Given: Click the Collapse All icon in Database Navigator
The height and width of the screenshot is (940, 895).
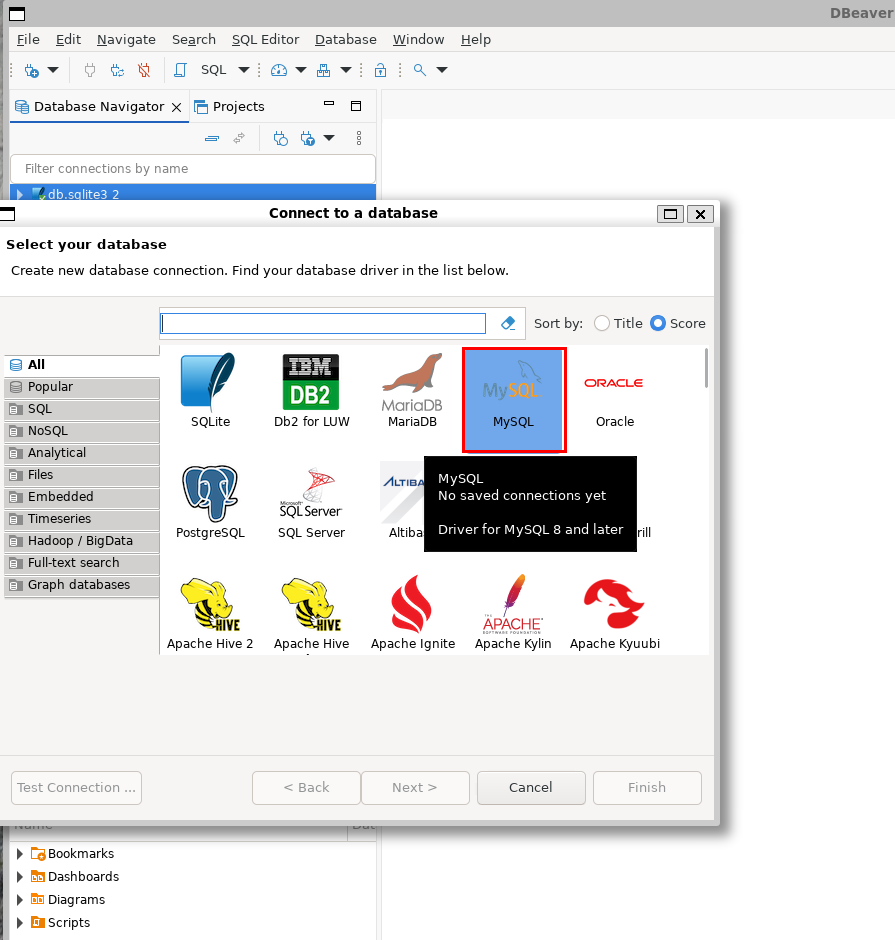Looking at the screenshot, I should [x=212, y=138].
